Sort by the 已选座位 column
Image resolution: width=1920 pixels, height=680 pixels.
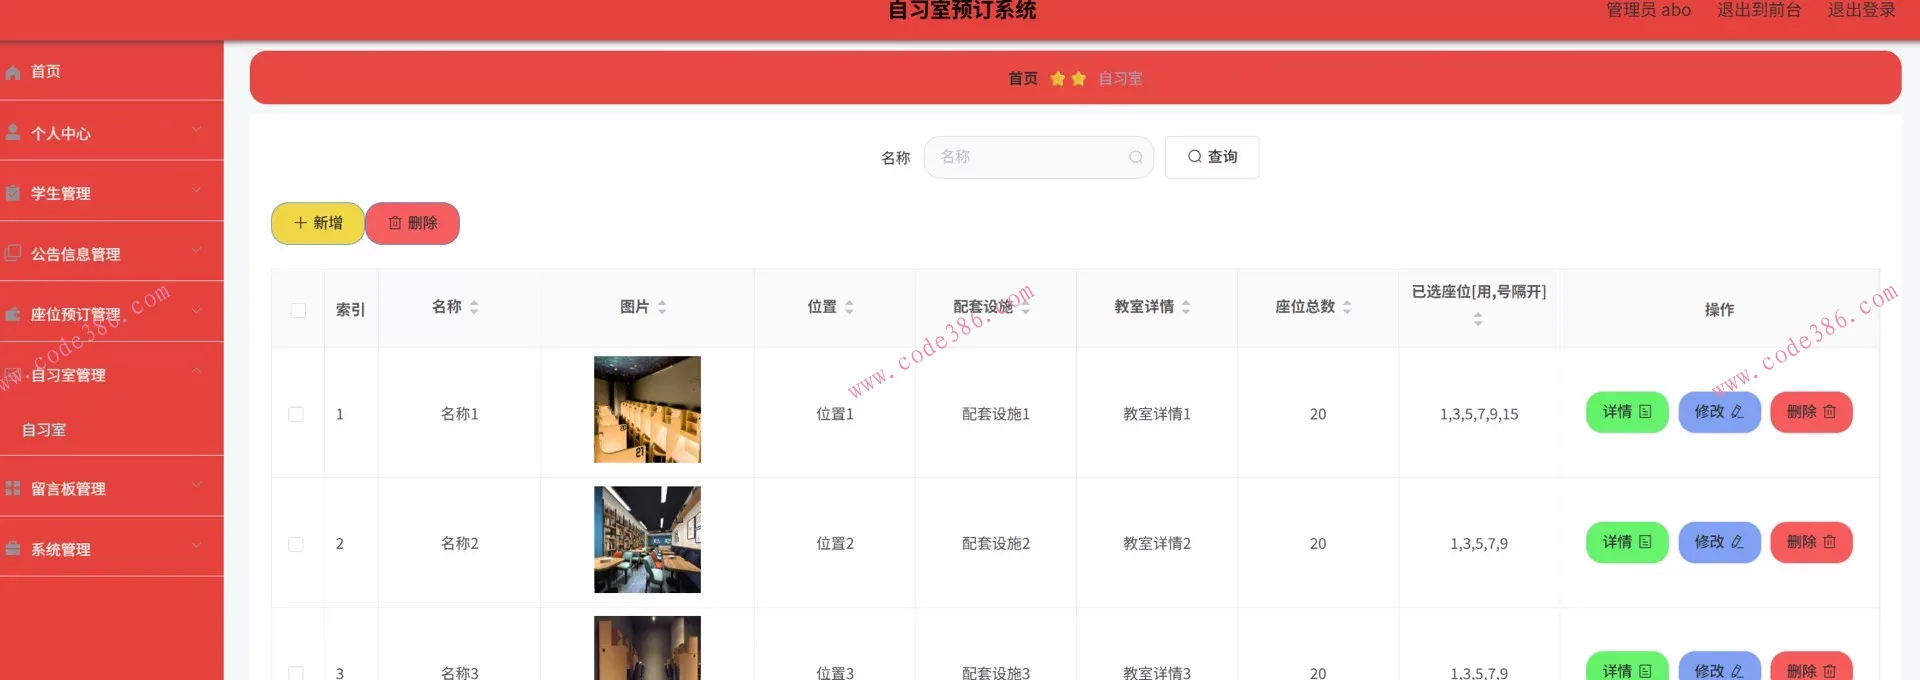point(1478,319)
